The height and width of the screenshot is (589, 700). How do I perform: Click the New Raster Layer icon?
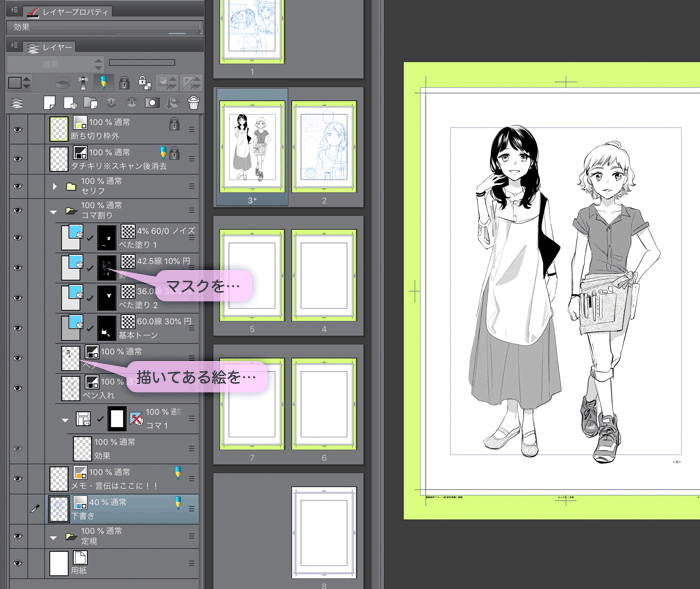pos(49,103)
